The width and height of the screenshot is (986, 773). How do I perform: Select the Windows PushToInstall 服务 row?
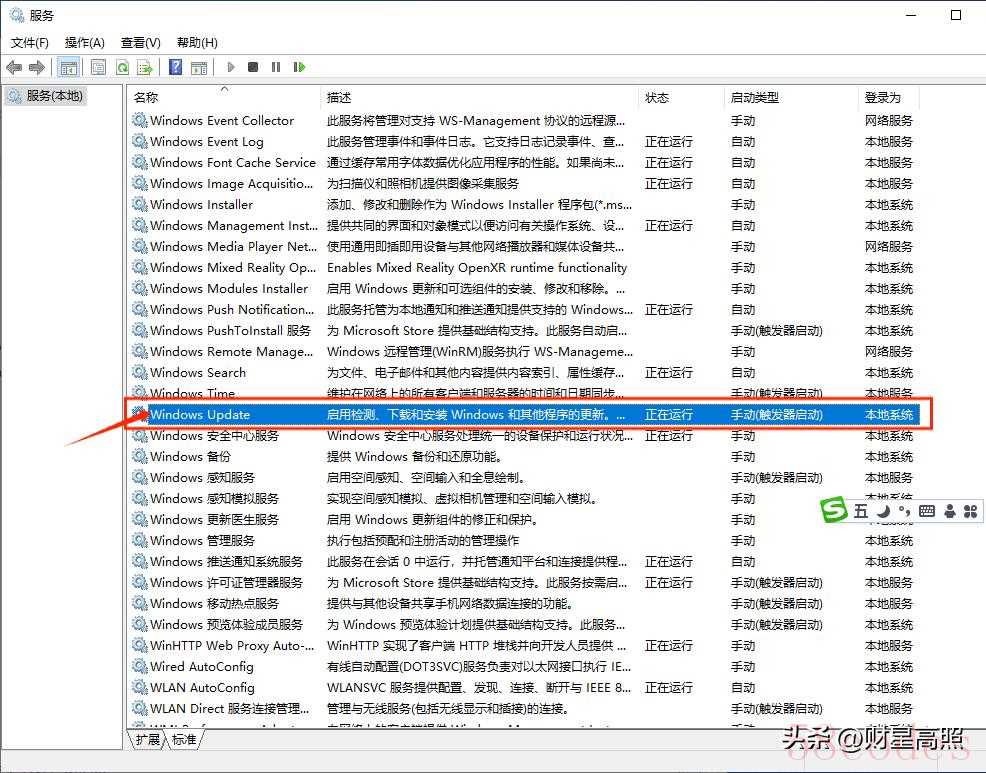[526, 330]
